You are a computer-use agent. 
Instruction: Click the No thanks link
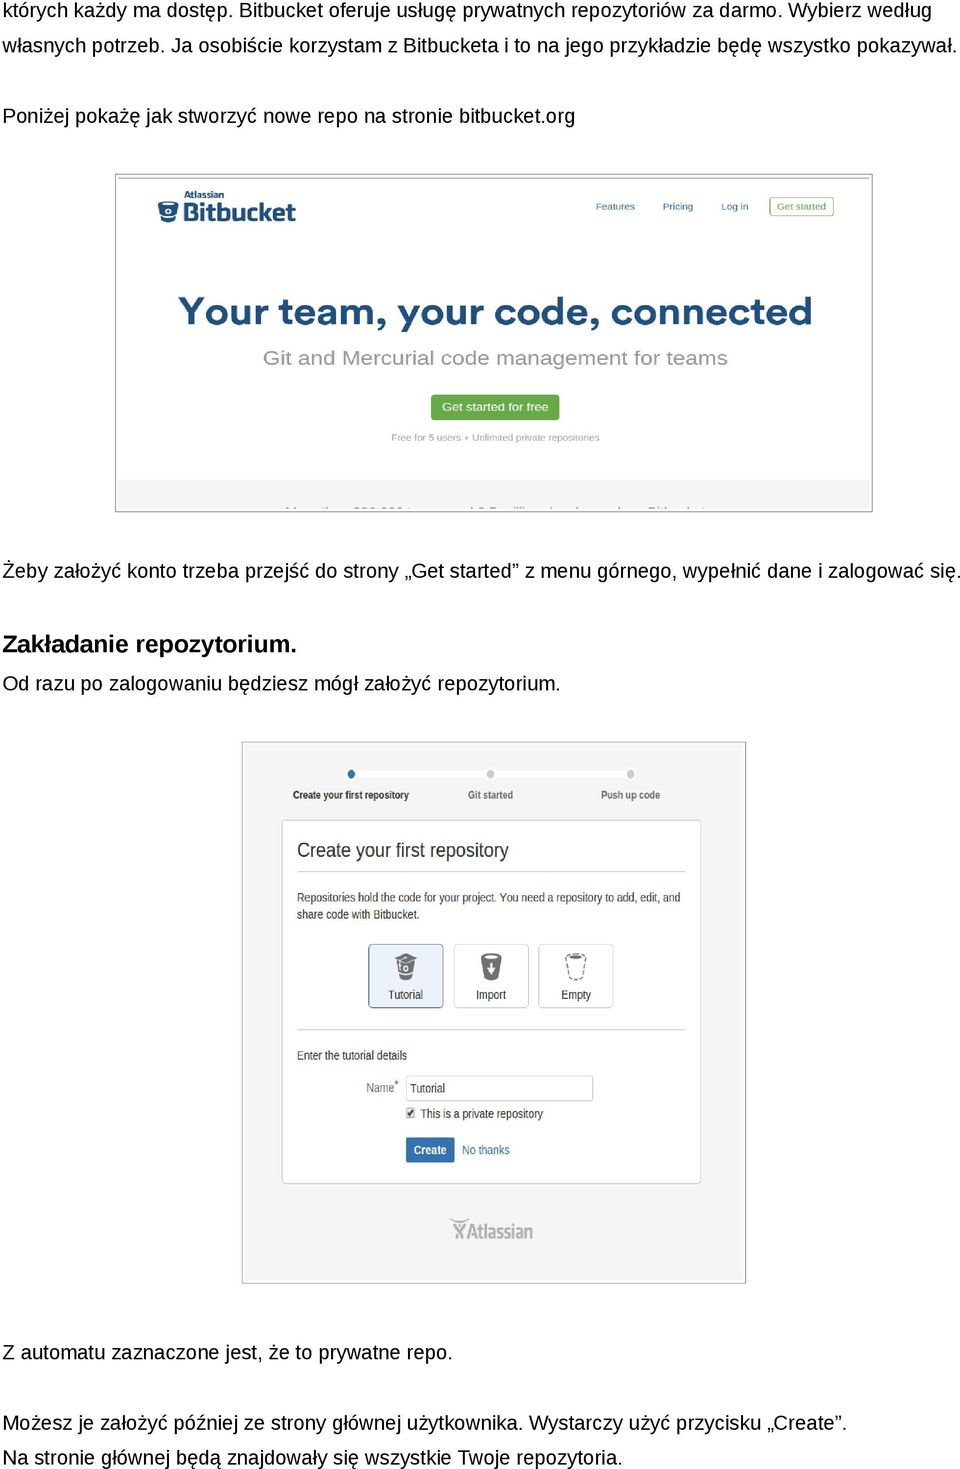(x=485, y=1150)
